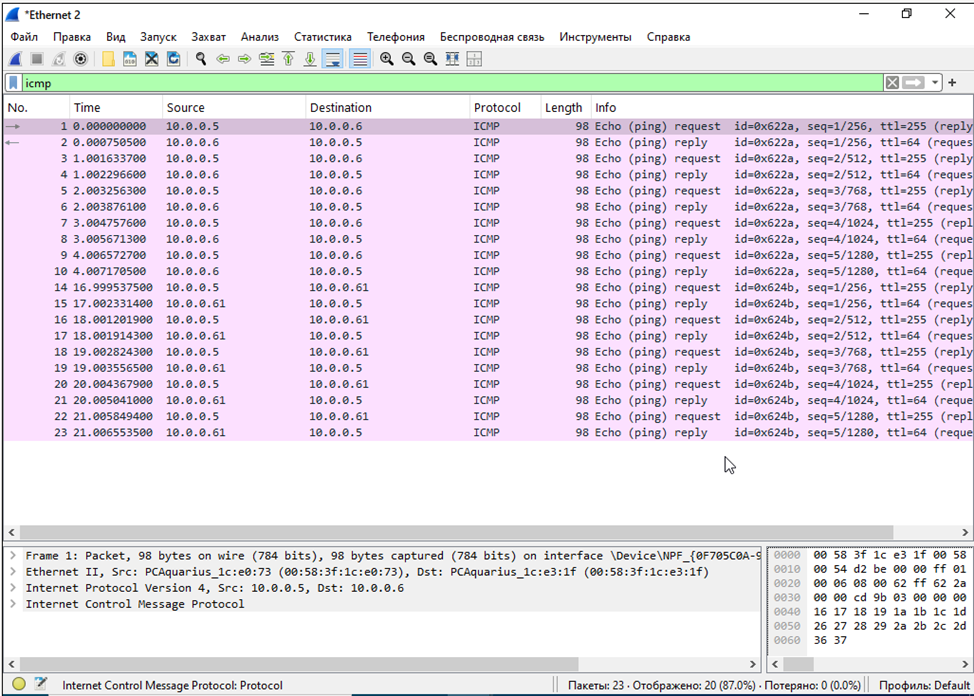Expand the Frame 1 details tree
Viewport: 974px width, 696px height.
pos(13,556)
